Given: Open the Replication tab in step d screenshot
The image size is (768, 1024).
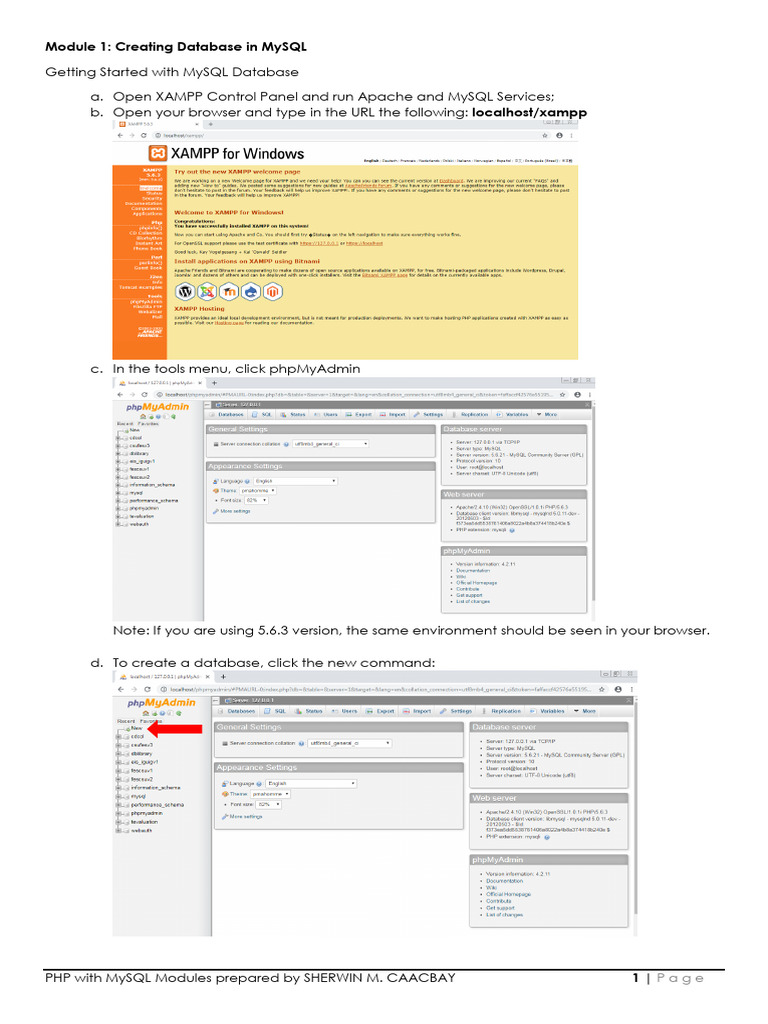Looking at the screenshot, I should [502, 711].
